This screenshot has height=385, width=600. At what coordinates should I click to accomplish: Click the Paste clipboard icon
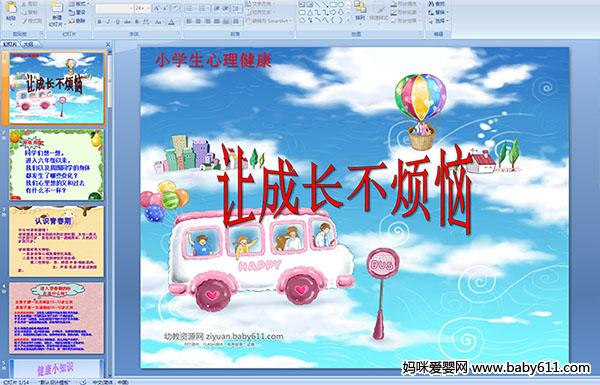(11, 11)
